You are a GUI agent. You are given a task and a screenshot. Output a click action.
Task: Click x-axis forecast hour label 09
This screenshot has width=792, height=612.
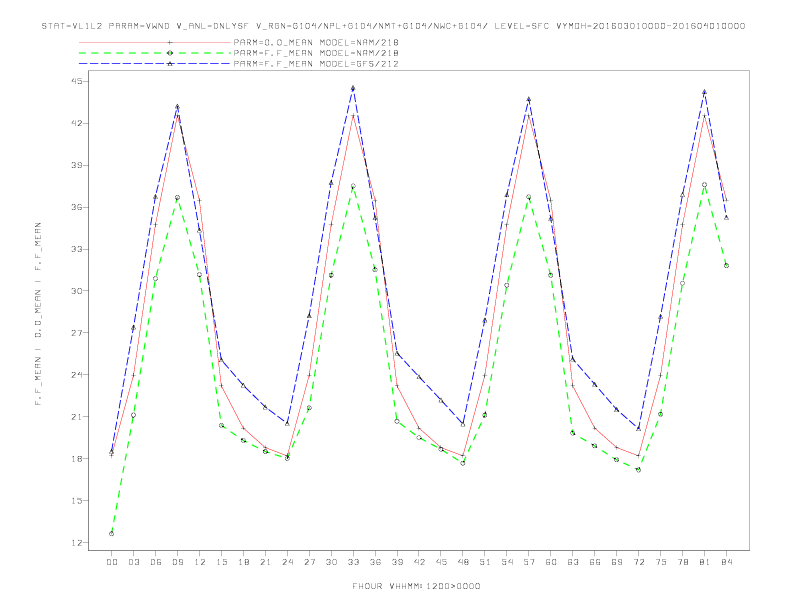tap(177, 562)
